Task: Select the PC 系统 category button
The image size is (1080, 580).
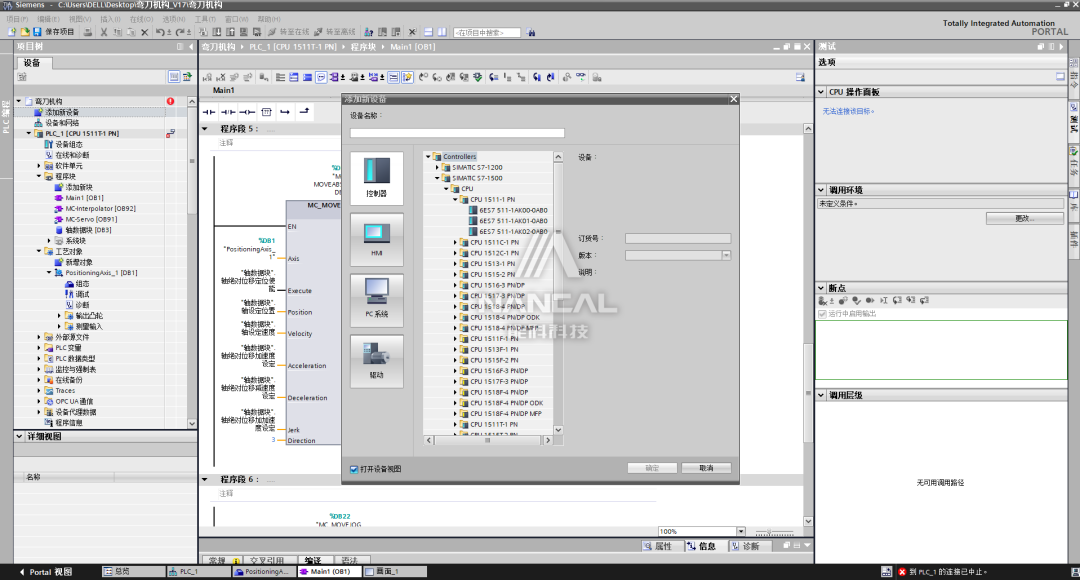Action: click(x=376, y=300)
